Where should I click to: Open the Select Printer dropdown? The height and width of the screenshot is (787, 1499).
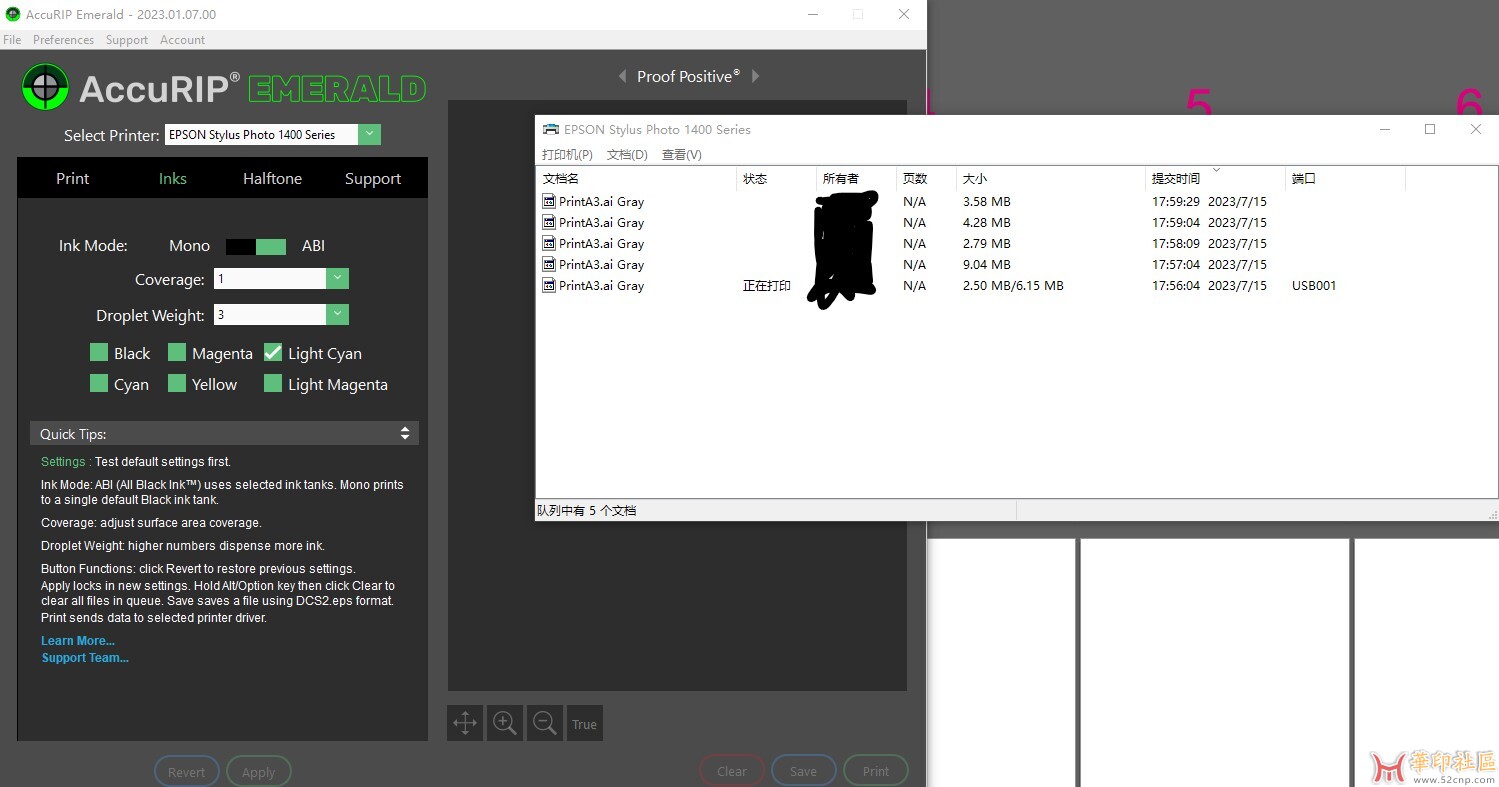pos(370,134)
